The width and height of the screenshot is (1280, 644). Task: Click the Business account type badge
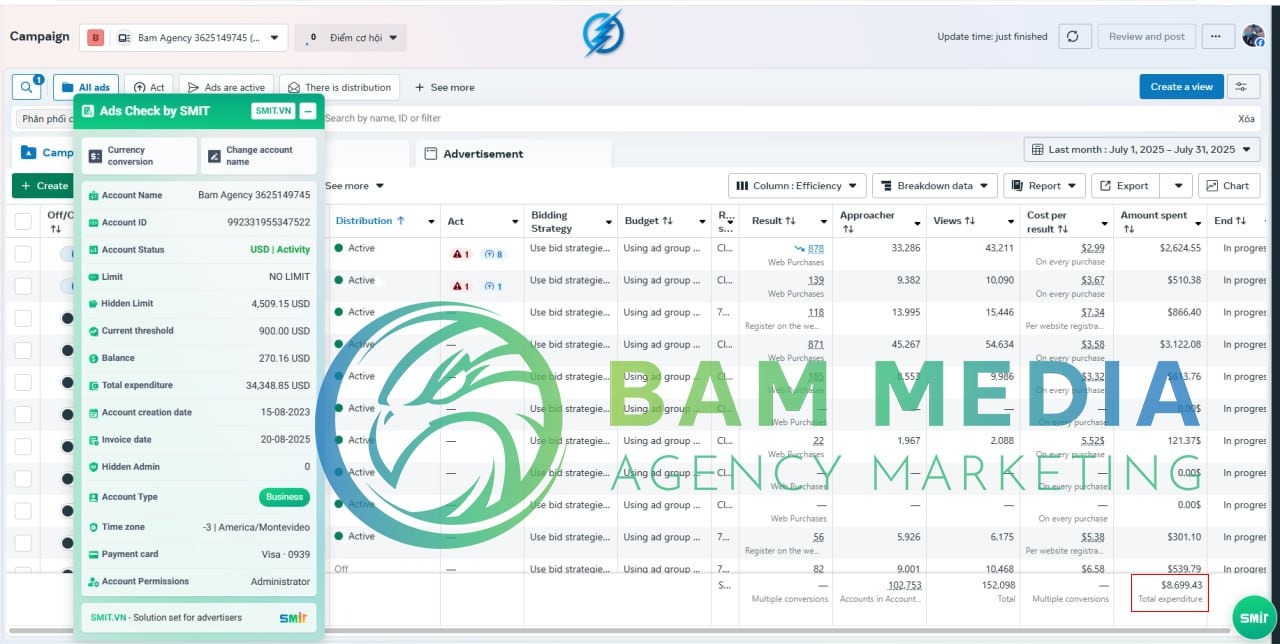click(x=285, y=497)
